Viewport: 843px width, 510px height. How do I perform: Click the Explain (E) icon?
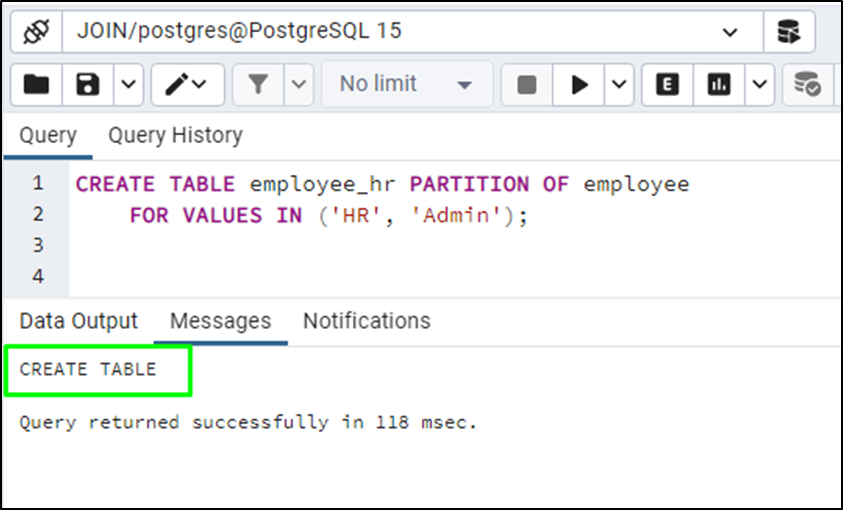click(667, 84)
